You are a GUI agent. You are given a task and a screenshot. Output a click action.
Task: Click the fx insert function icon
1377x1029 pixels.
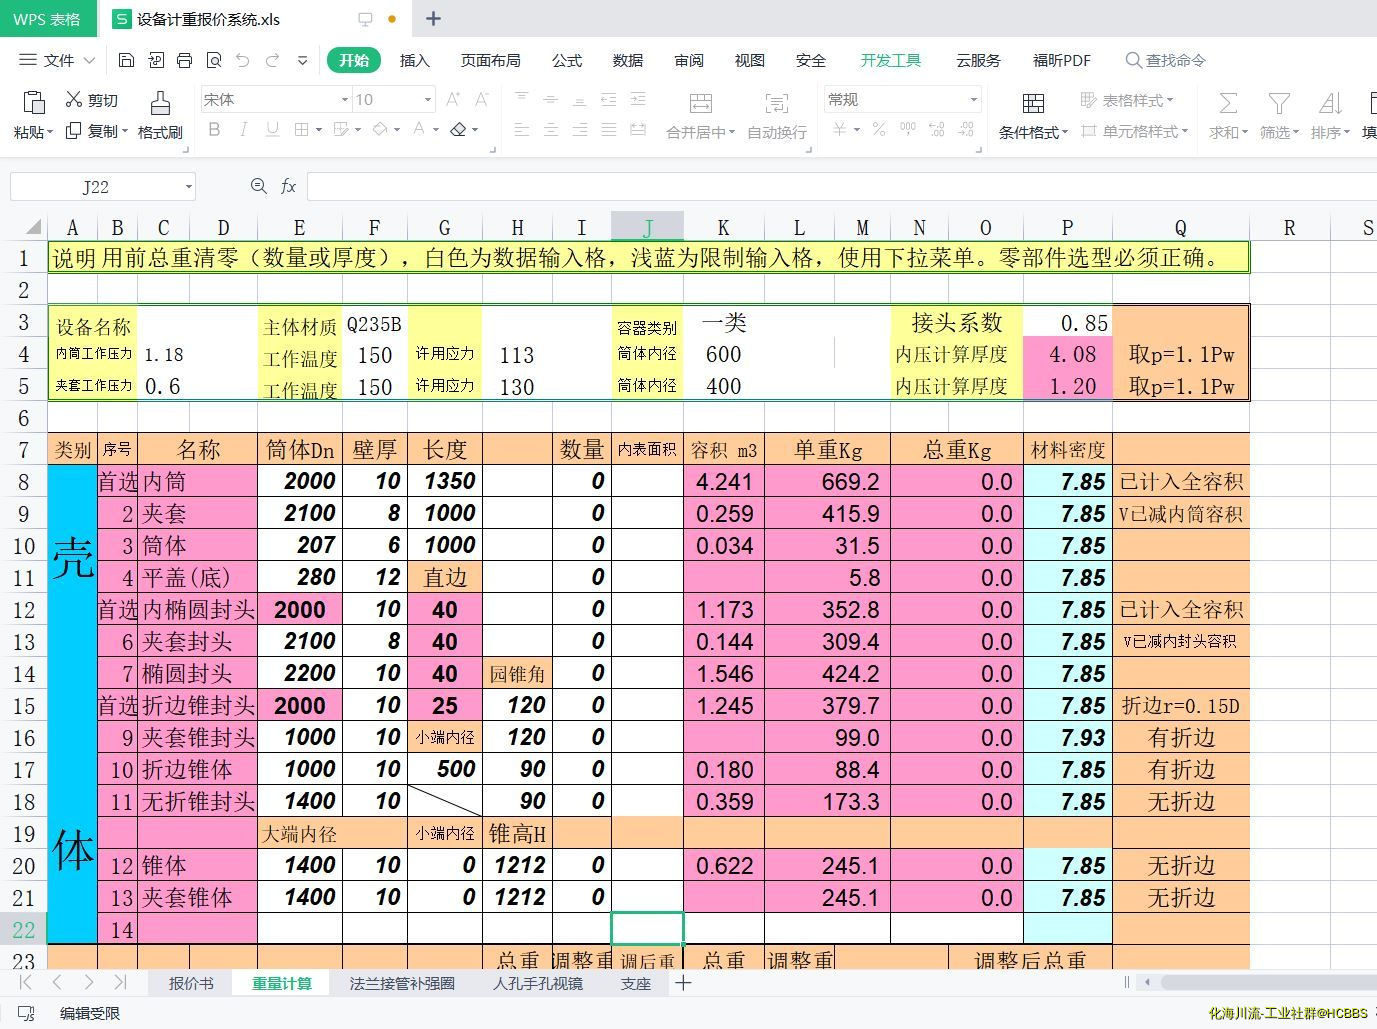288,187
